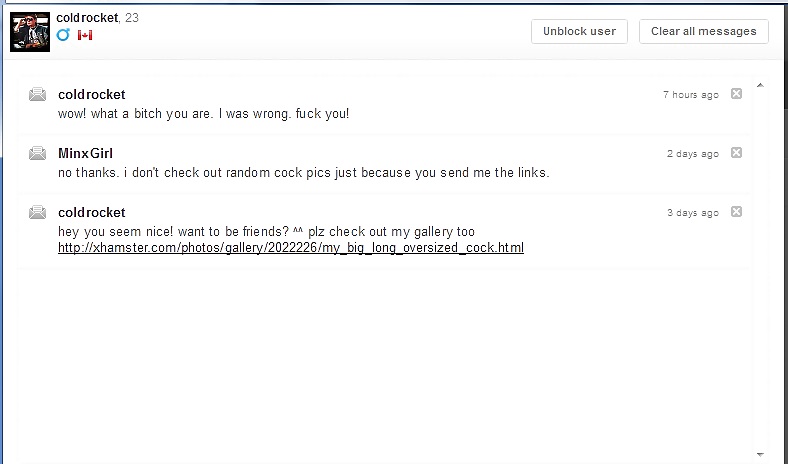
Task: Click the Canadian flag icon
Action: tap(85, 35)
